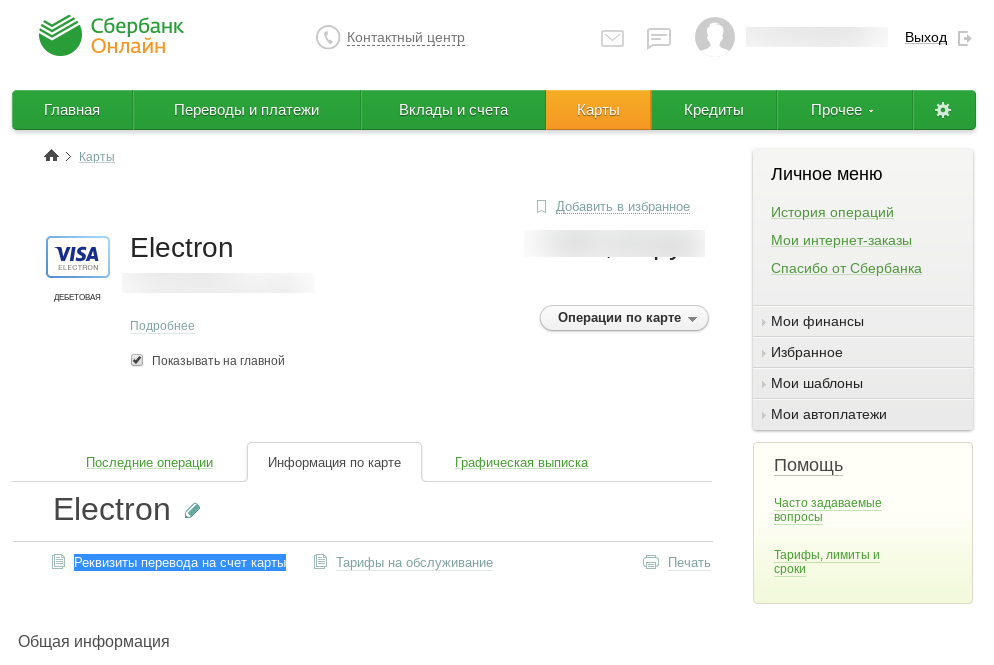Screen dimensions: 994x665
Task: Click the Личное меню heading
Action: click(827, 174)
